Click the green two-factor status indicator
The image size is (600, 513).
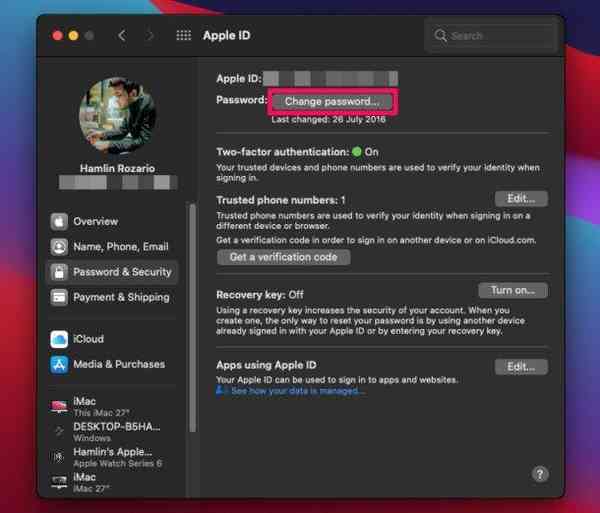[x=357, y=152]
